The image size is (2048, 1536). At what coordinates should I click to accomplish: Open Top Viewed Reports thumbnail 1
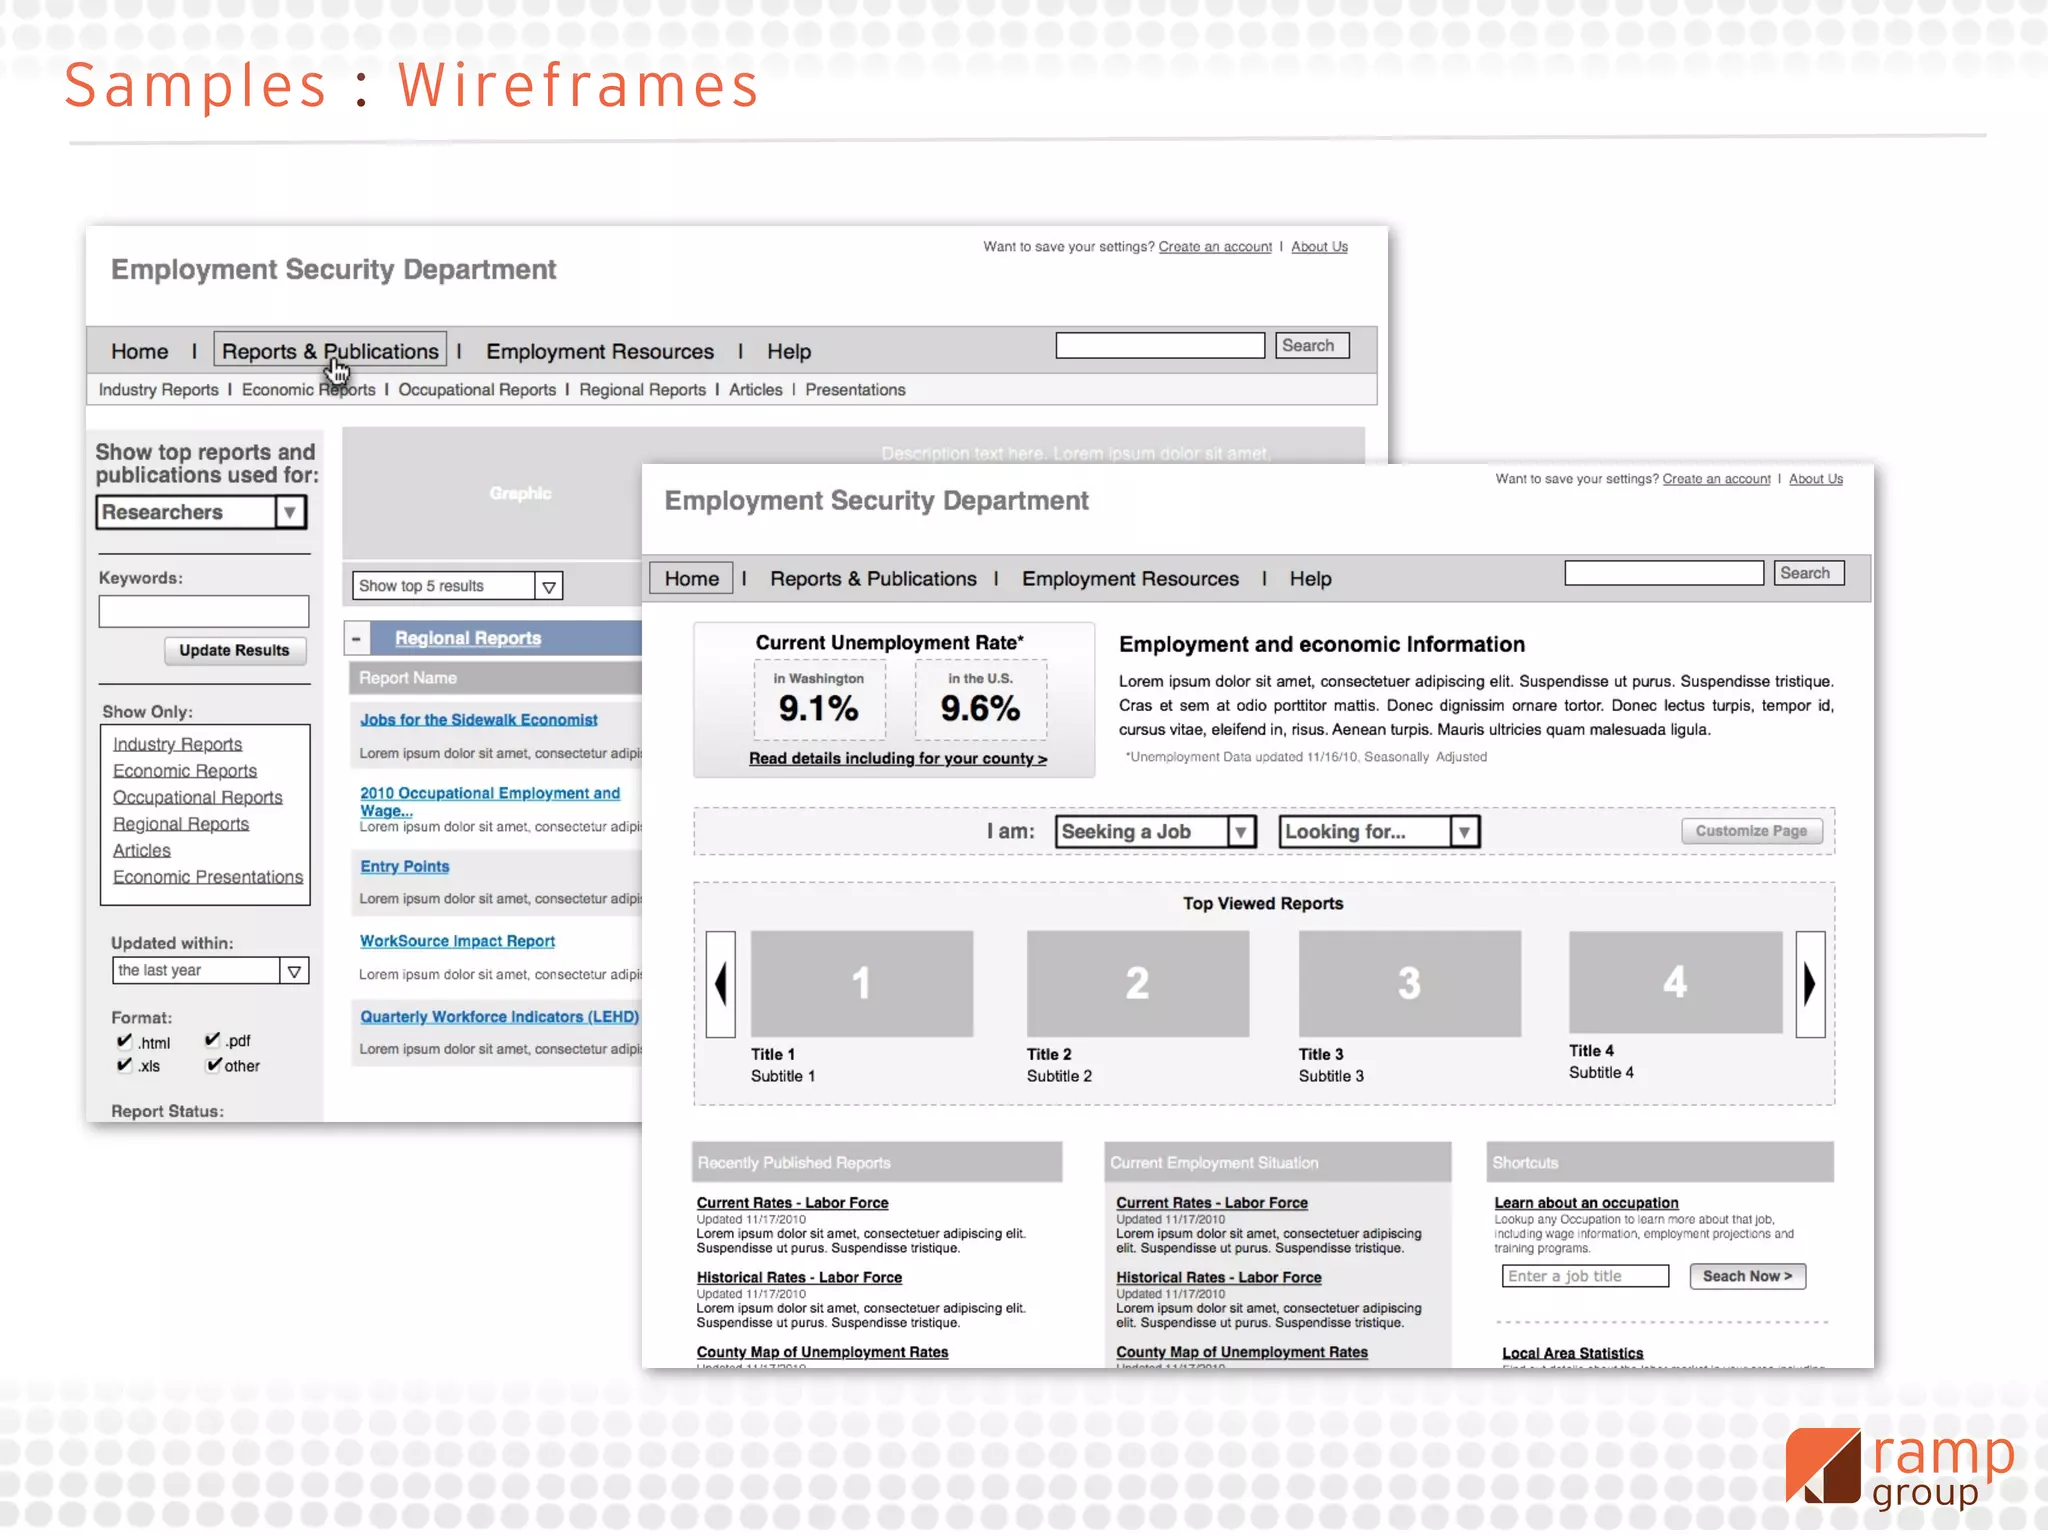(862, 984)
